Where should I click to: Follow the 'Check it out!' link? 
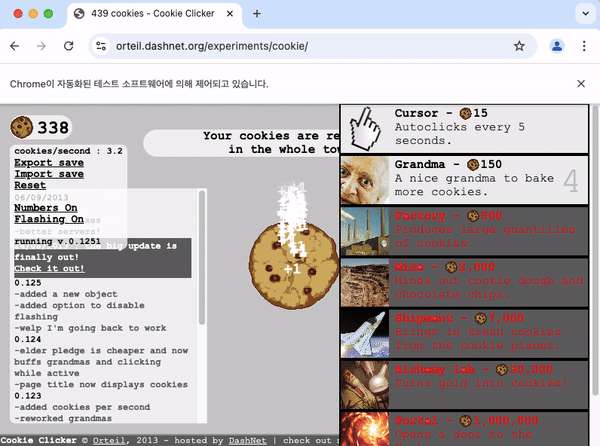coord(49,269)
